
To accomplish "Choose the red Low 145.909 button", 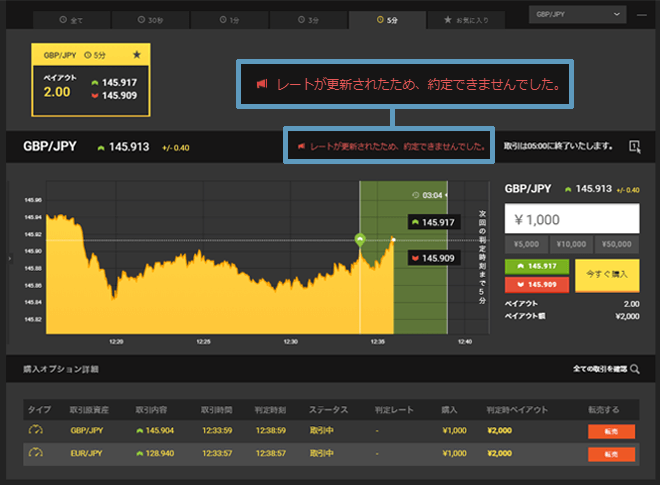I will [x=537, y=285].
